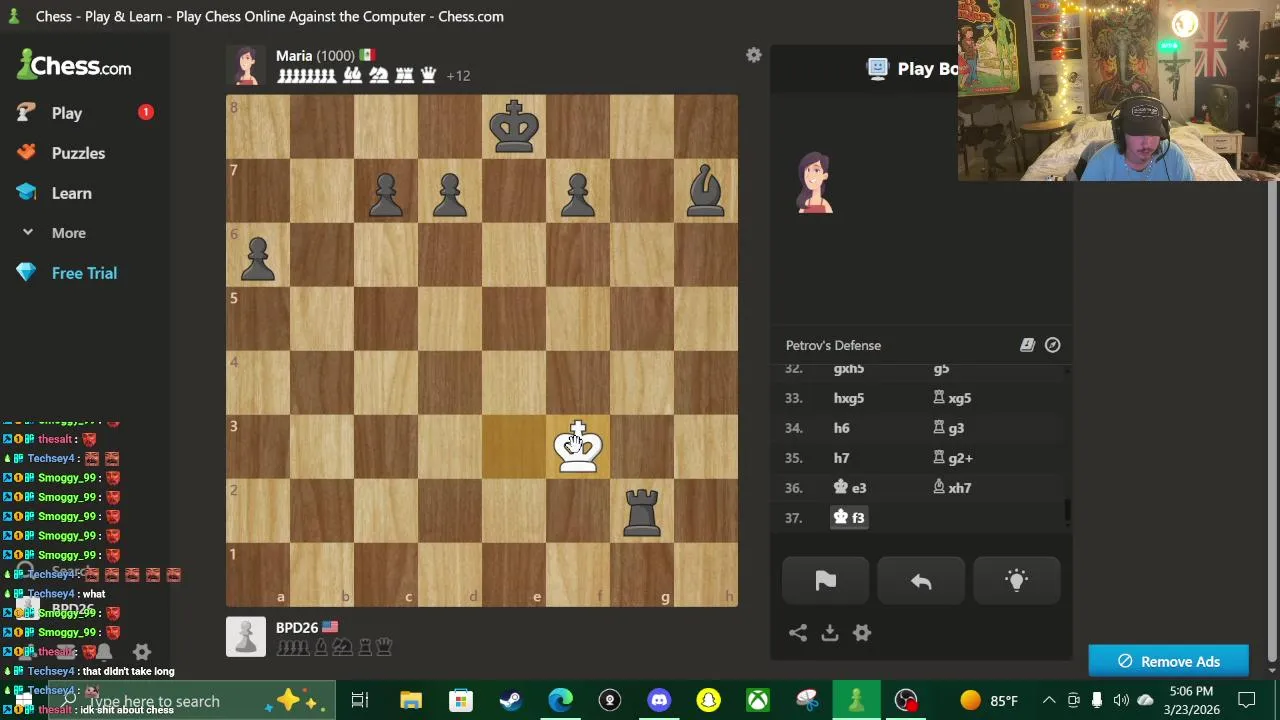Open Task View on the taskbar

(x=360, y=701)
